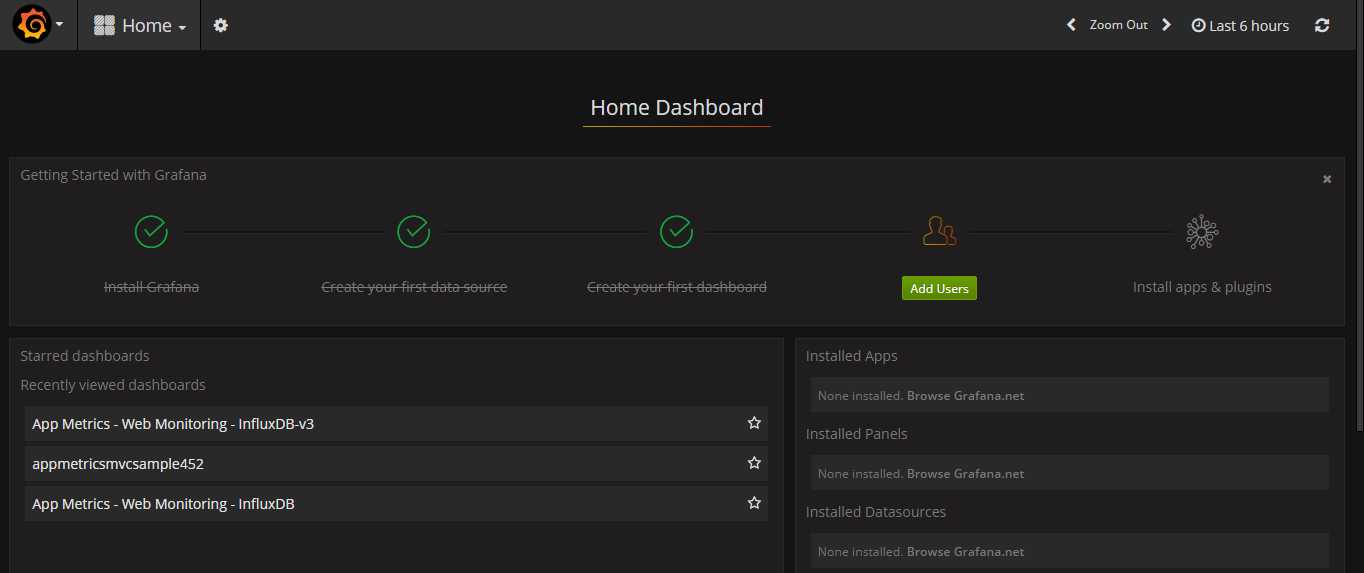Click the Installed Datasources heading

876,512
